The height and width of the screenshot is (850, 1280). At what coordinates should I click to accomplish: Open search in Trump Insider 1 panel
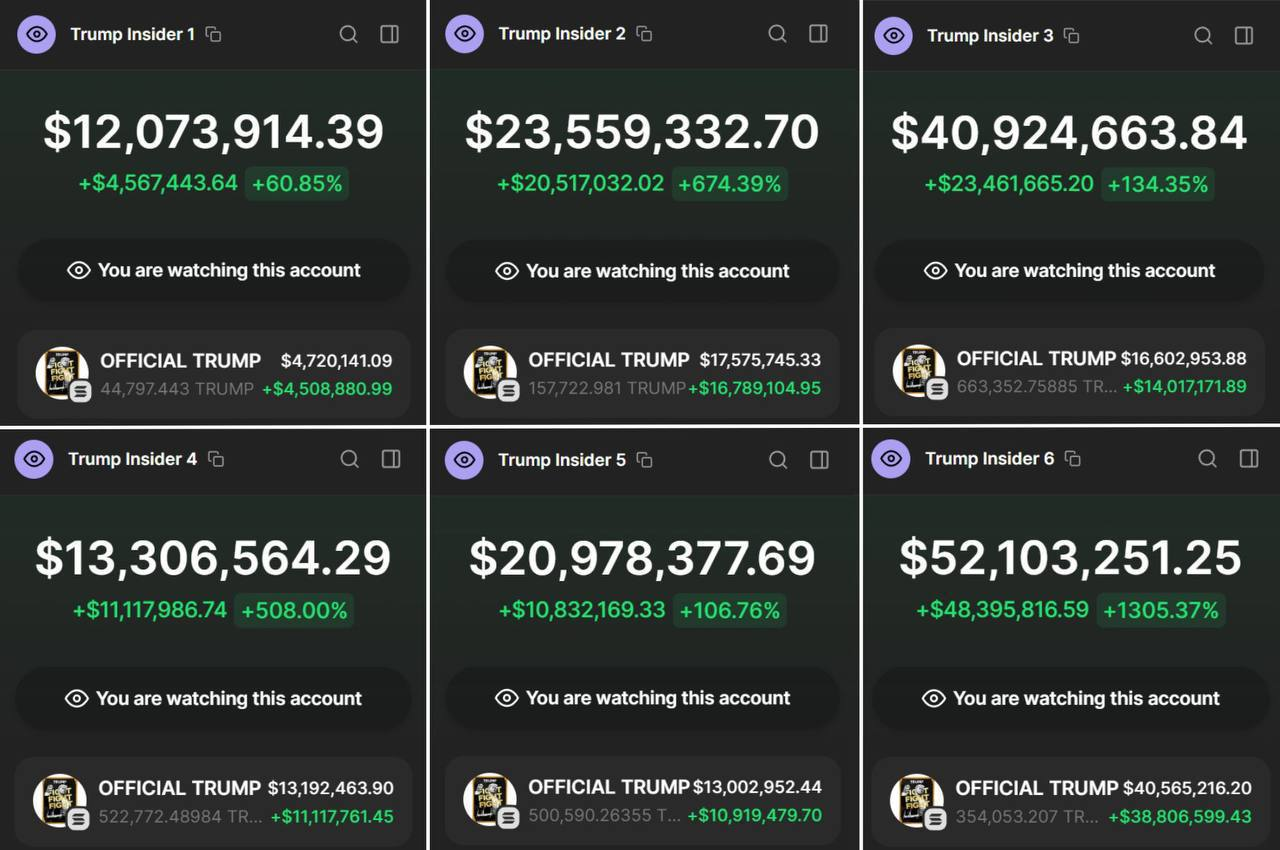tap(348, 34)
